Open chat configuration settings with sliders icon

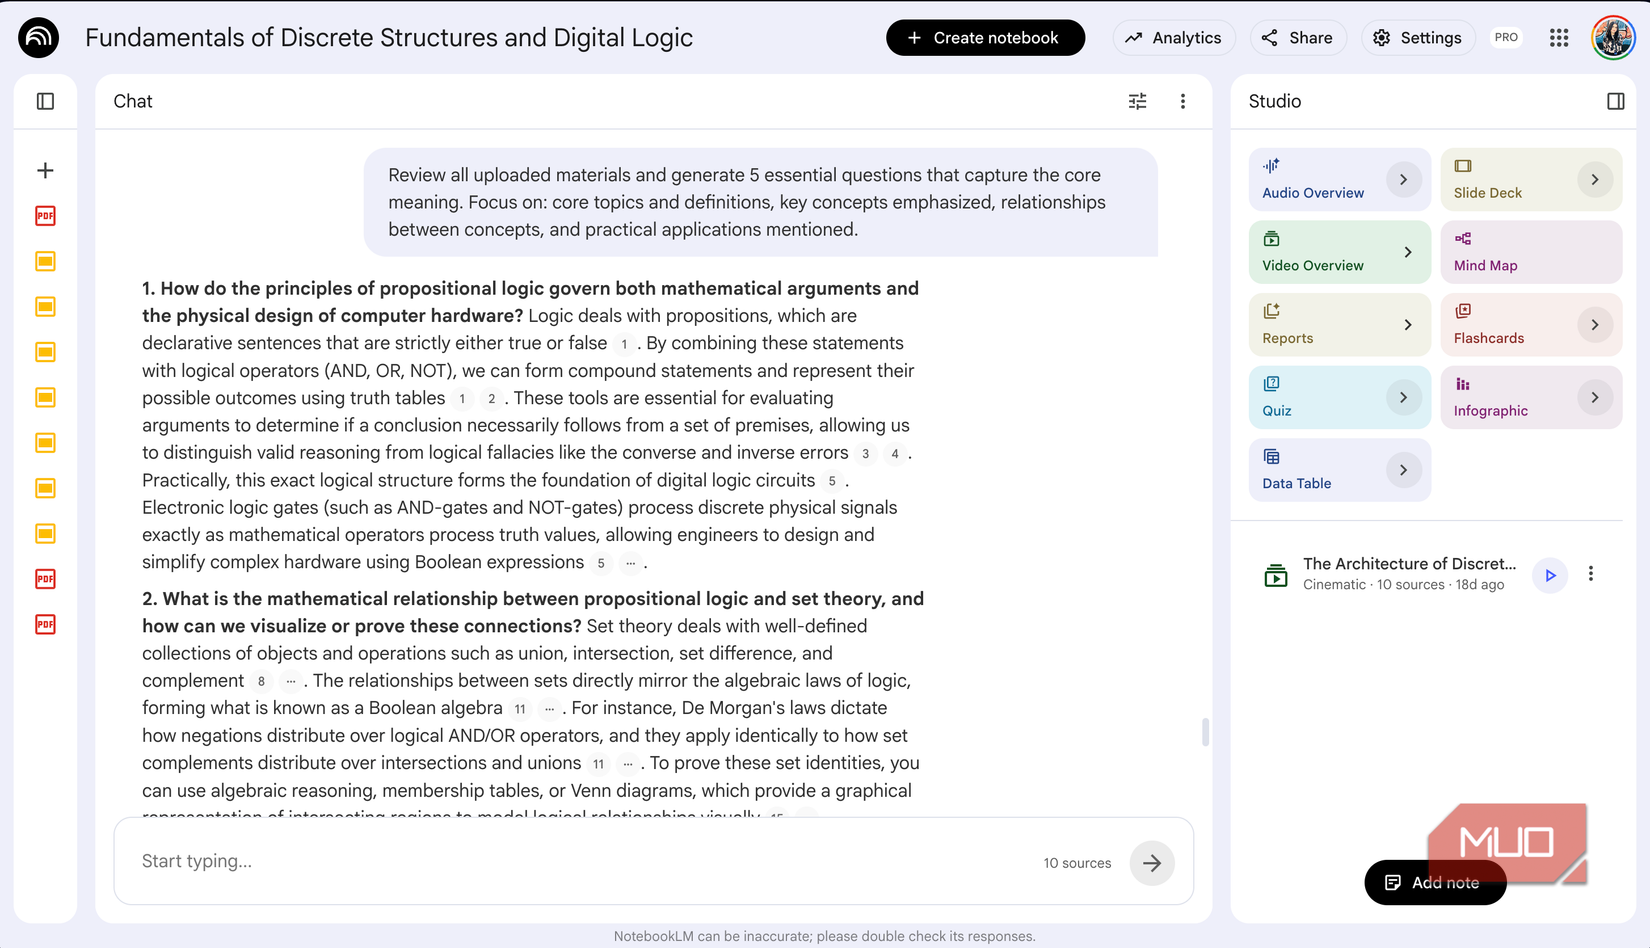coord(1136,101)
